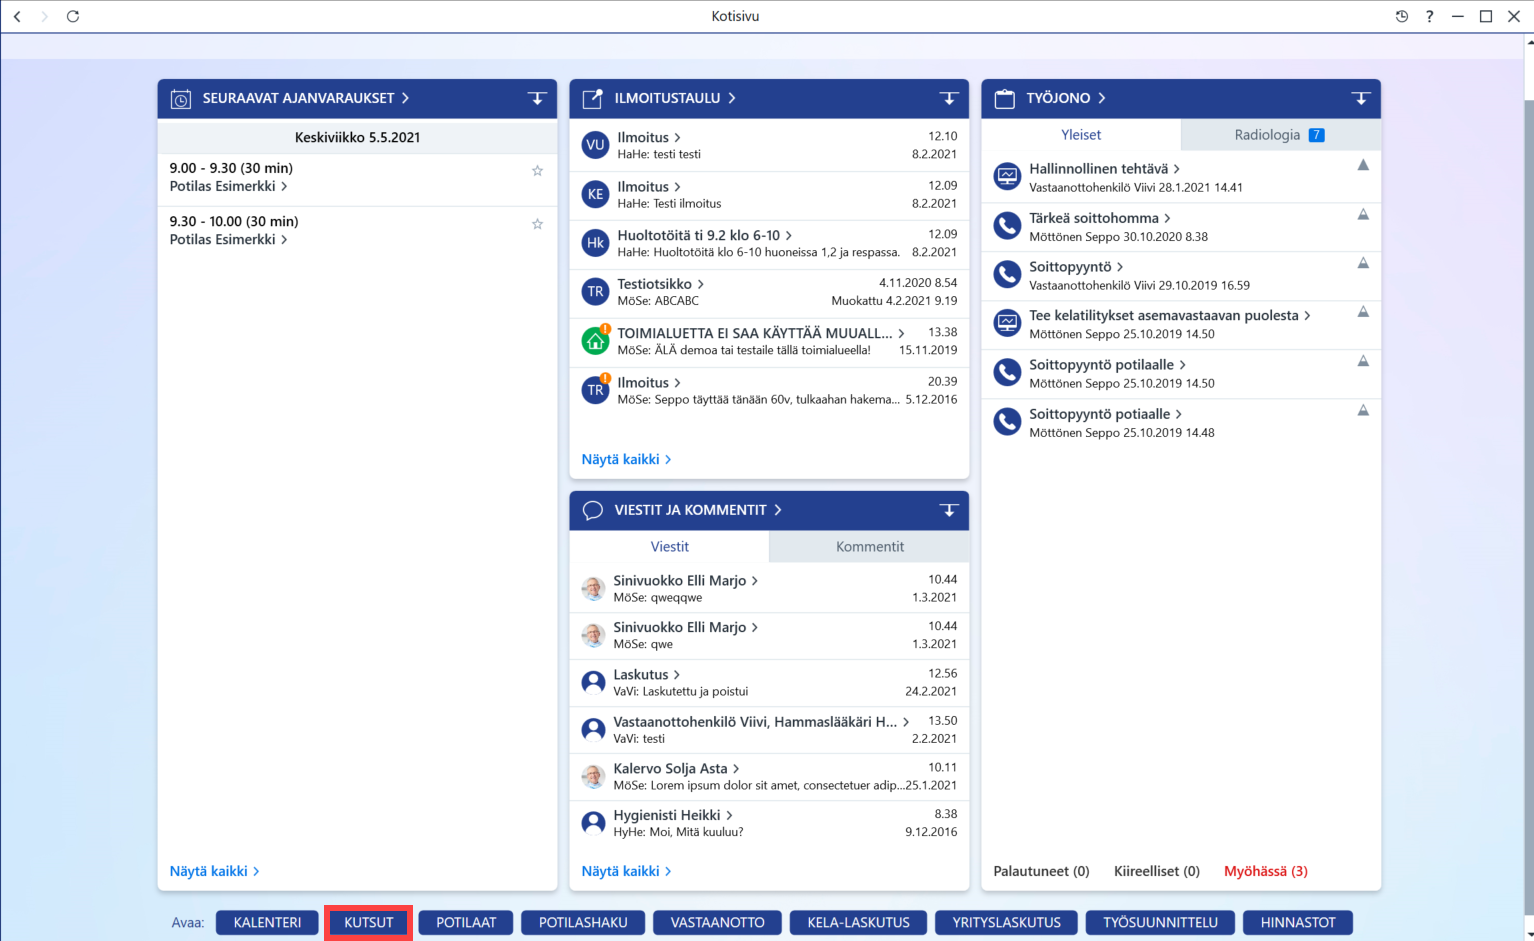This screenshot has width=1534, height=941.
Task: Click the priority triangle on Tee kelatilitykset row
Action: 1363,312
